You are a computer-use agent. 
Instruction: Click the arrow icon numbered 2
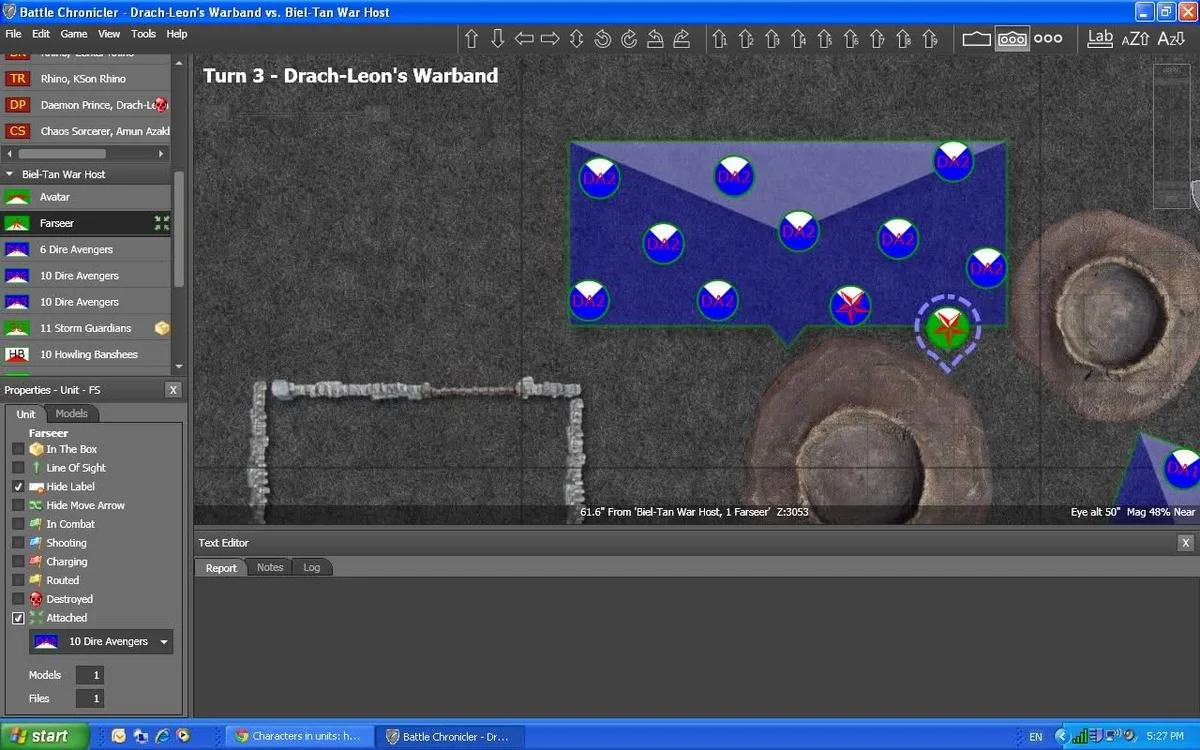point(746,39)
